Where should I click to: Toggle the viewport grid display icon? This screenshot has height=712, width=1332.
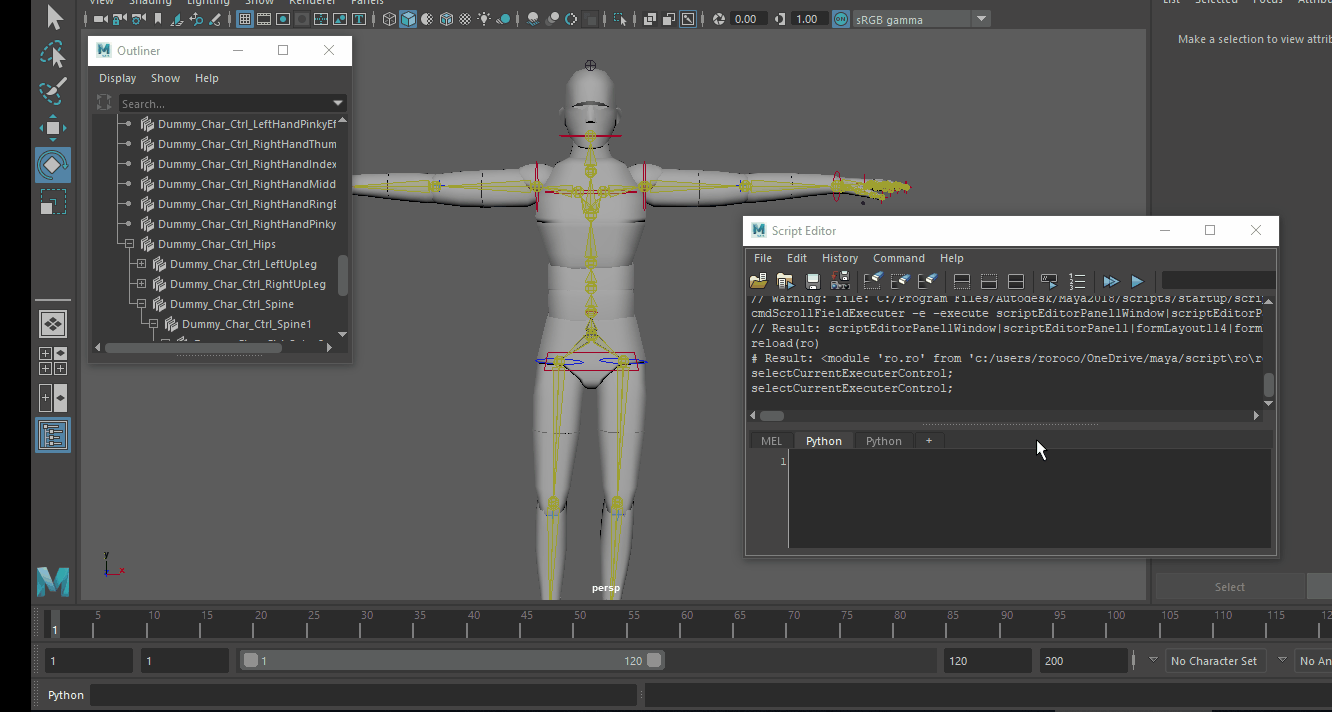pyautogui.click(x=244, y=17)
